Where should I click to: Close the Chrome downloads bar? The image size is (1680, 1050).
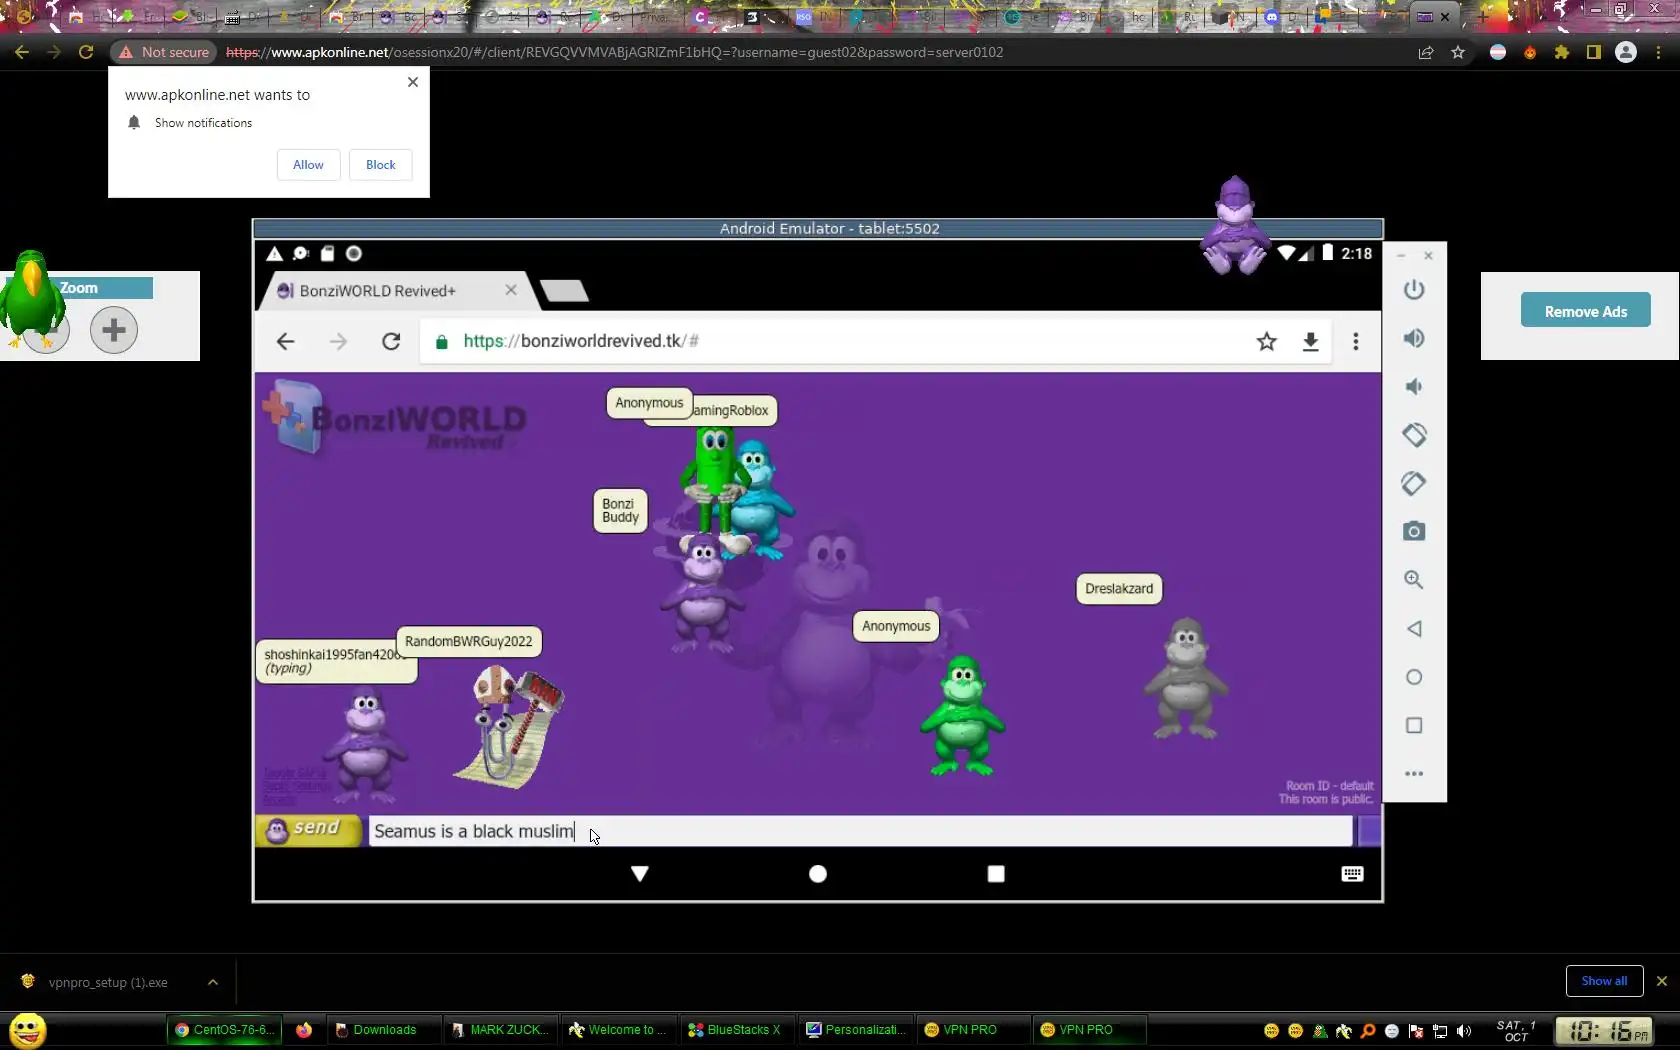pos(1662,981)
